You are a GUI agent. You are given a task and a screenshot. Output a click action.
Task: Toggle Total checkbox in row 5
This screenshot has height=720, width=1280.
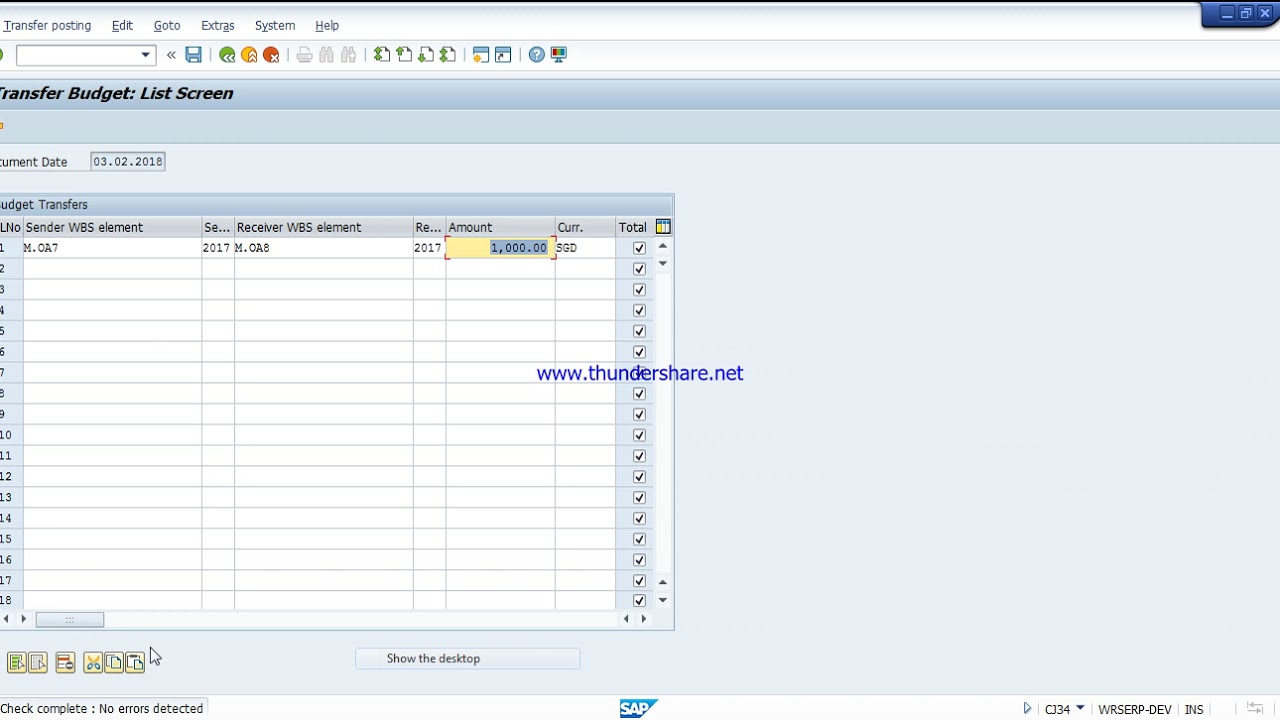639,331
